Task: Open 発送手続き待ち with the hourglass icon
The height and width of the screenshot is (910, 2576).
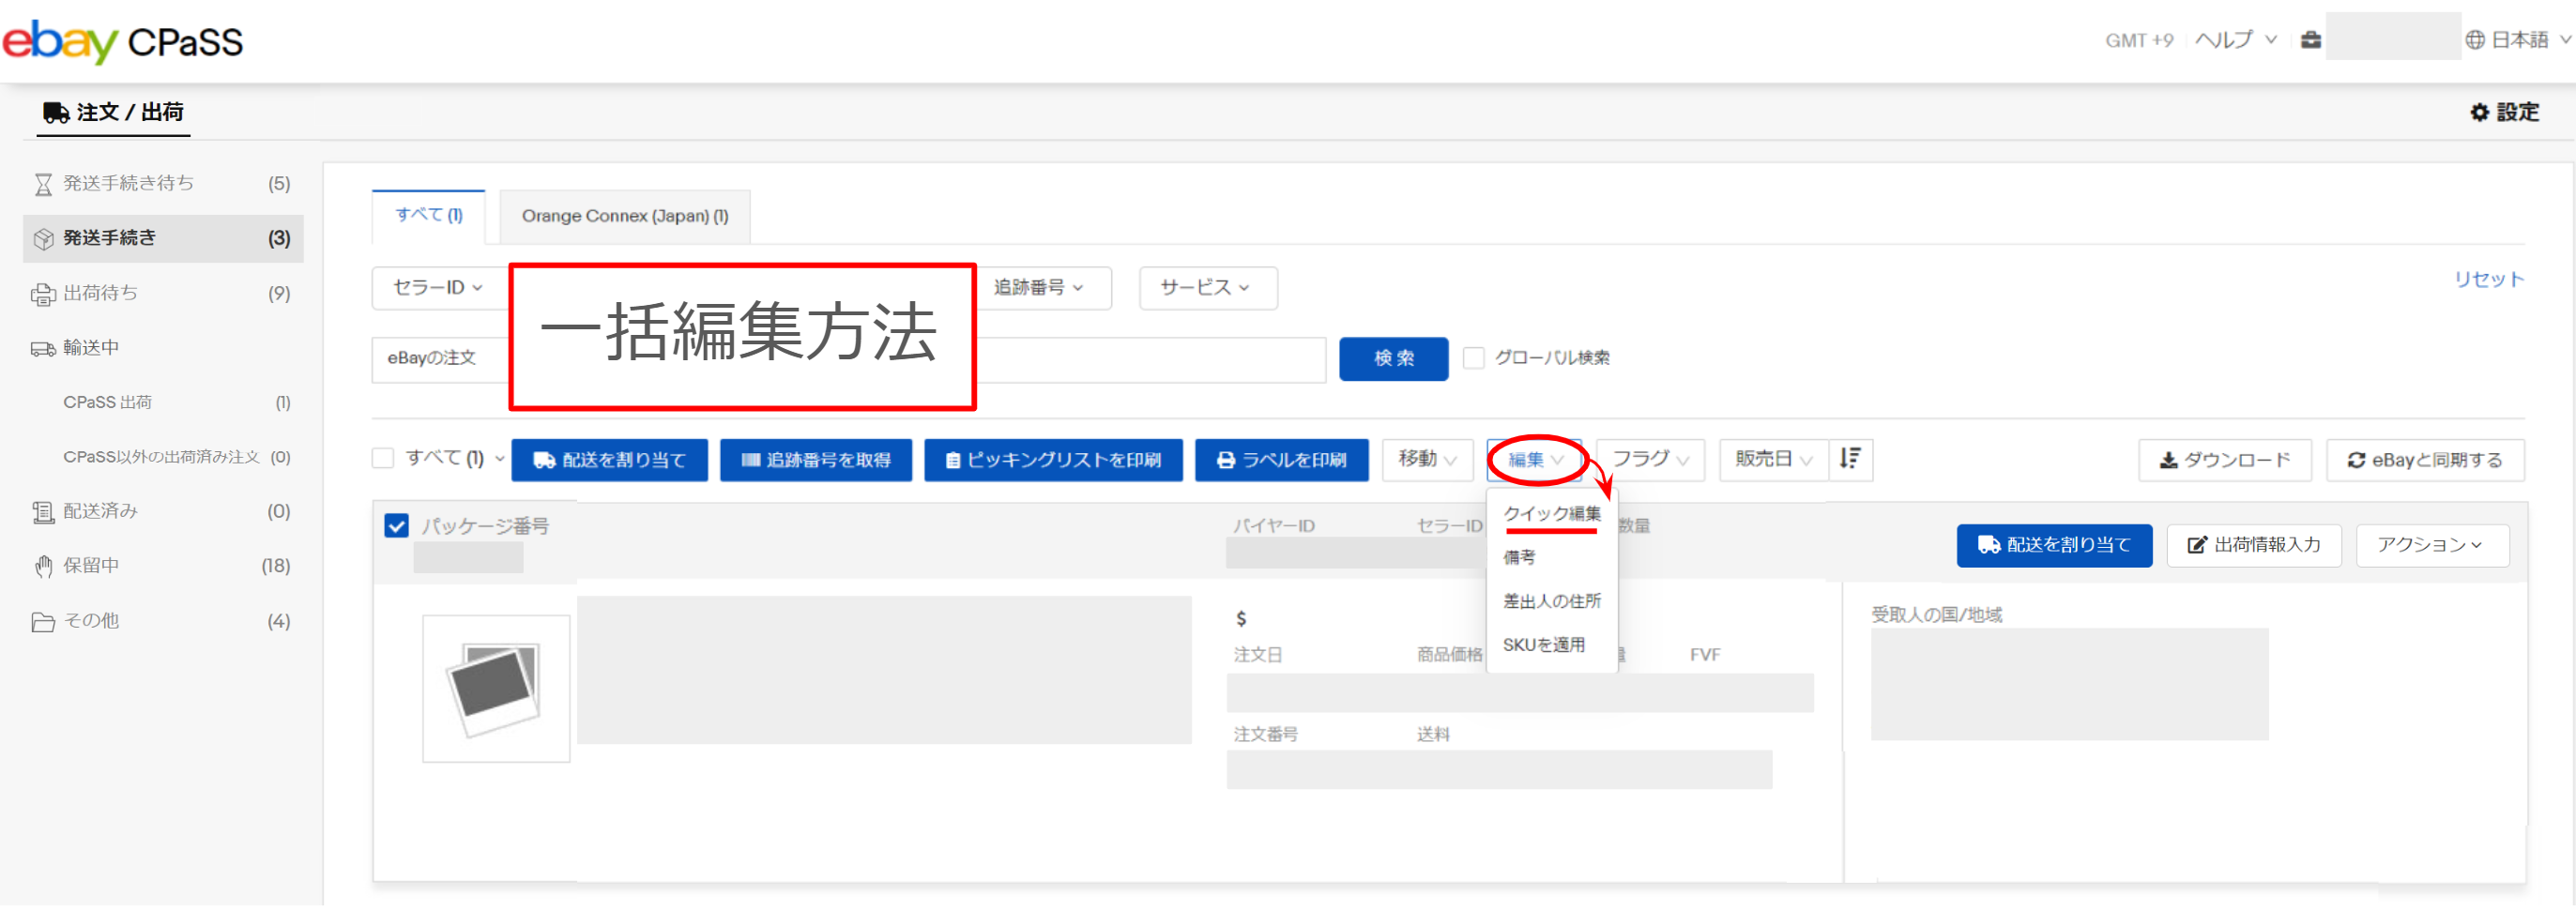Action: [x=43, y=184]
